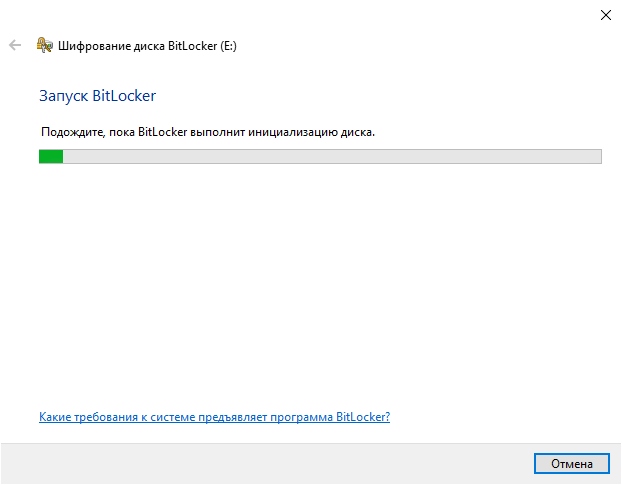Image resolution: width=622 pixels, height=485 pixels.
Task: Click the Запуск BitLocker heading
Action: pos(98,96)
